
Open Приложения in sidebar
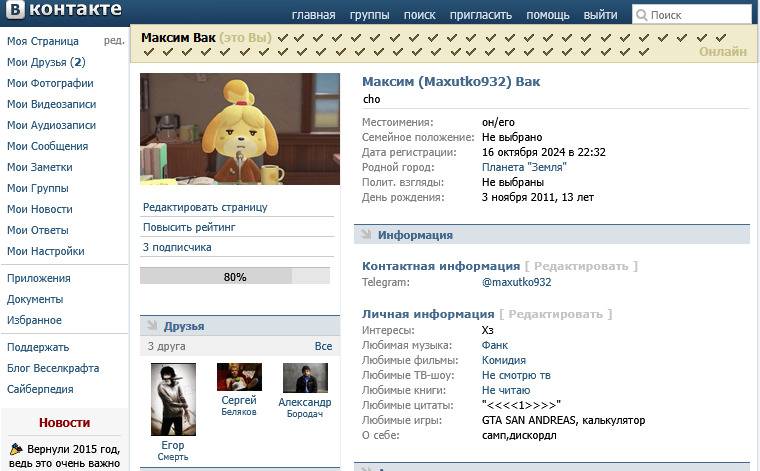click(39, 278)
